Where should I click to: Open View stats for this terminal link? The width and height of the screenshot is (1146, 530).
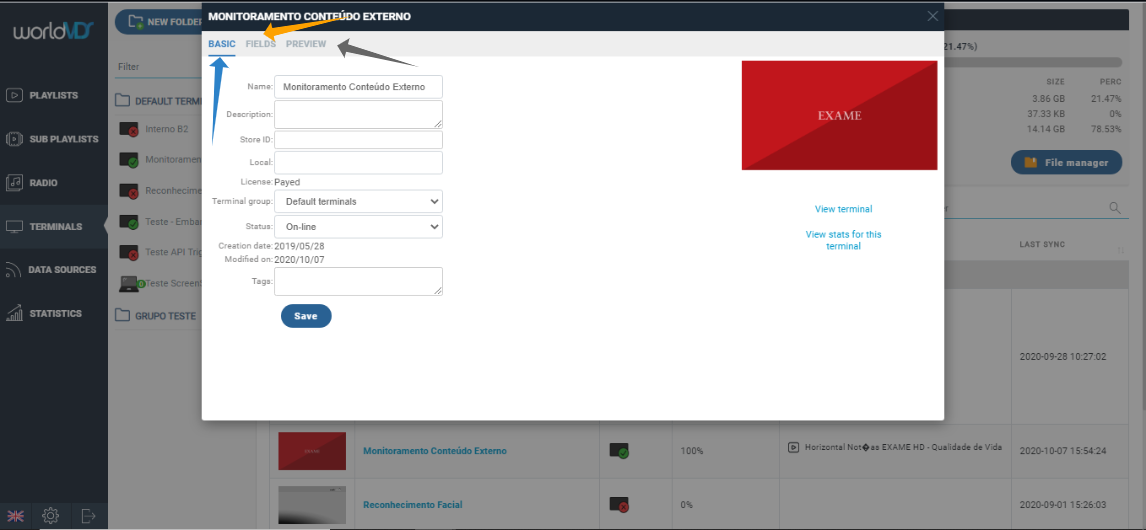(843, 241)
